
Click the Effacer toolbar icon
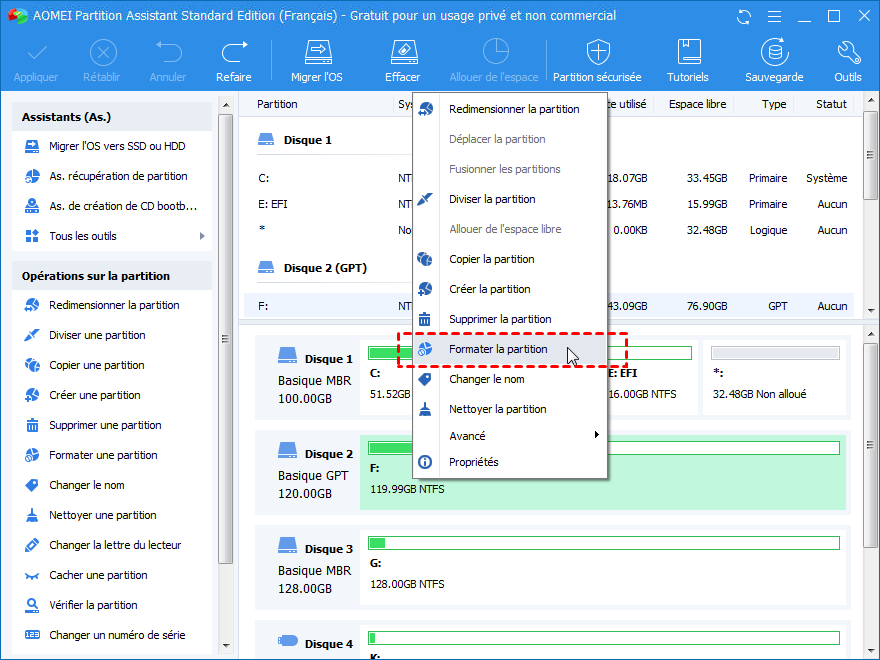402,53
